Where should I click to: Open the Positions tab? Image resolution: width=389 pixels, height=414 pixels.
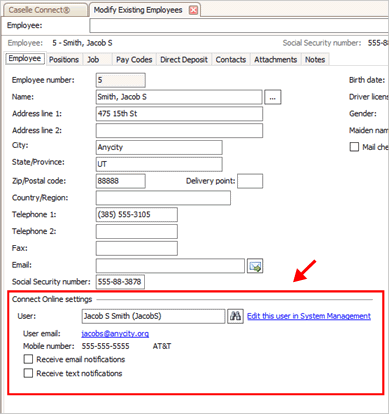[64, 60]
